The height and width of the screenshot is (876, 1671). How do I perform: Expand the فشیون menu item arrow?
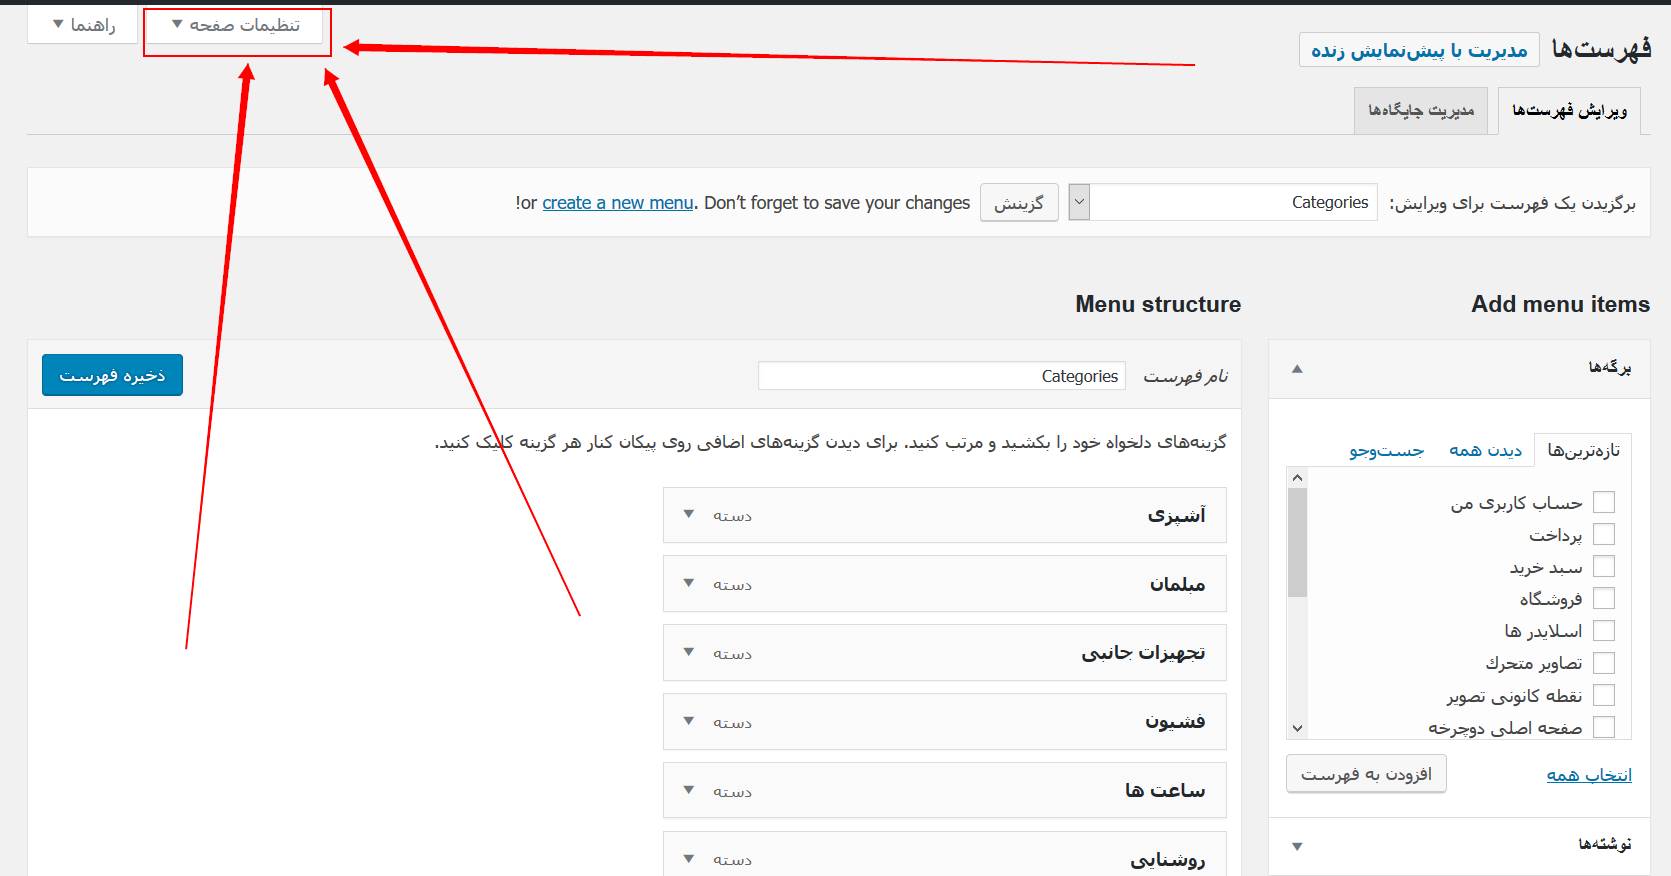pos(689,721)
